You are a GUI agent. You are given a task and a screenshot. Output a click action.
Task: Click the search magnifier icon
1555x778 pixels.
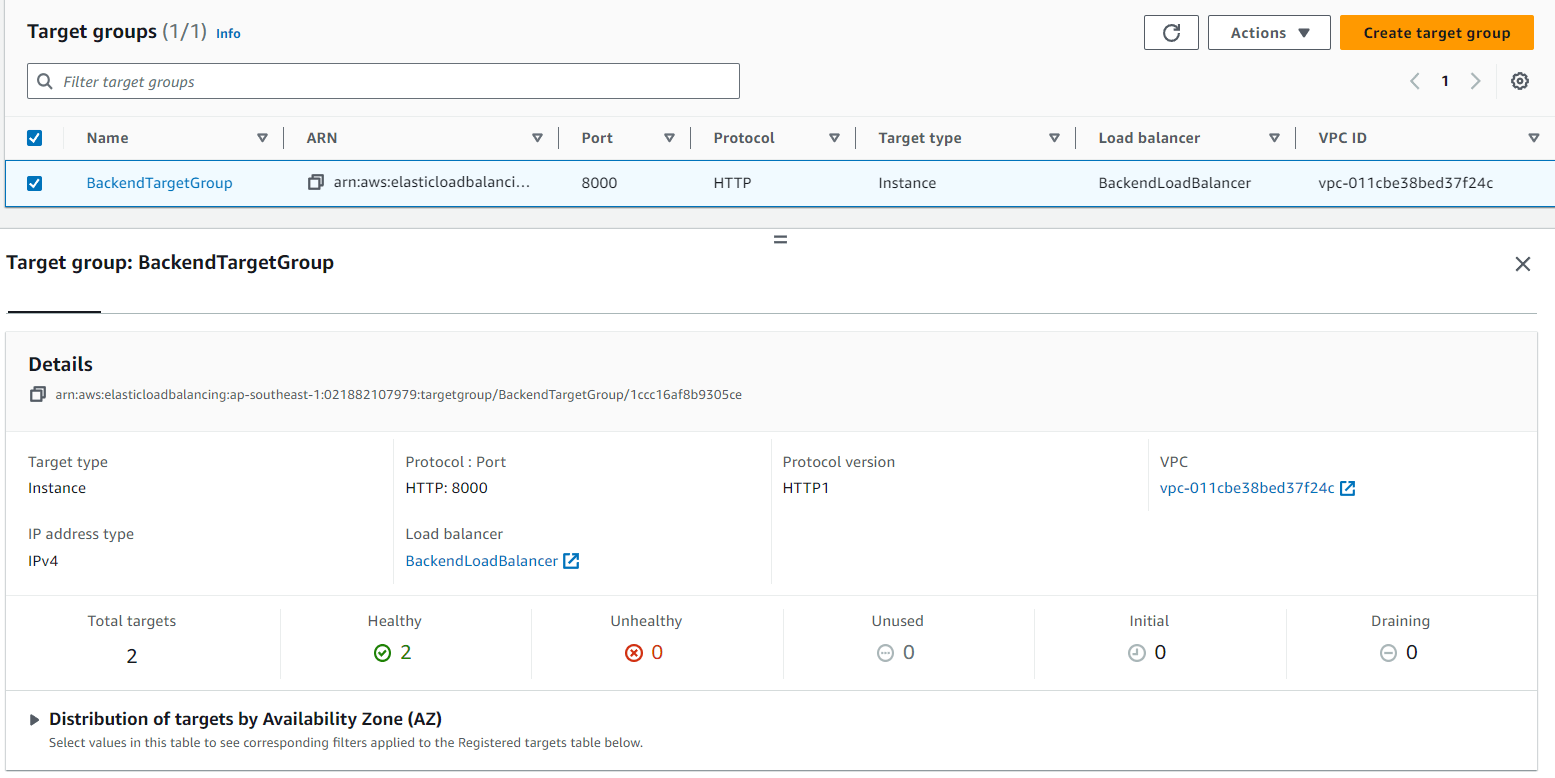[45, 81]
